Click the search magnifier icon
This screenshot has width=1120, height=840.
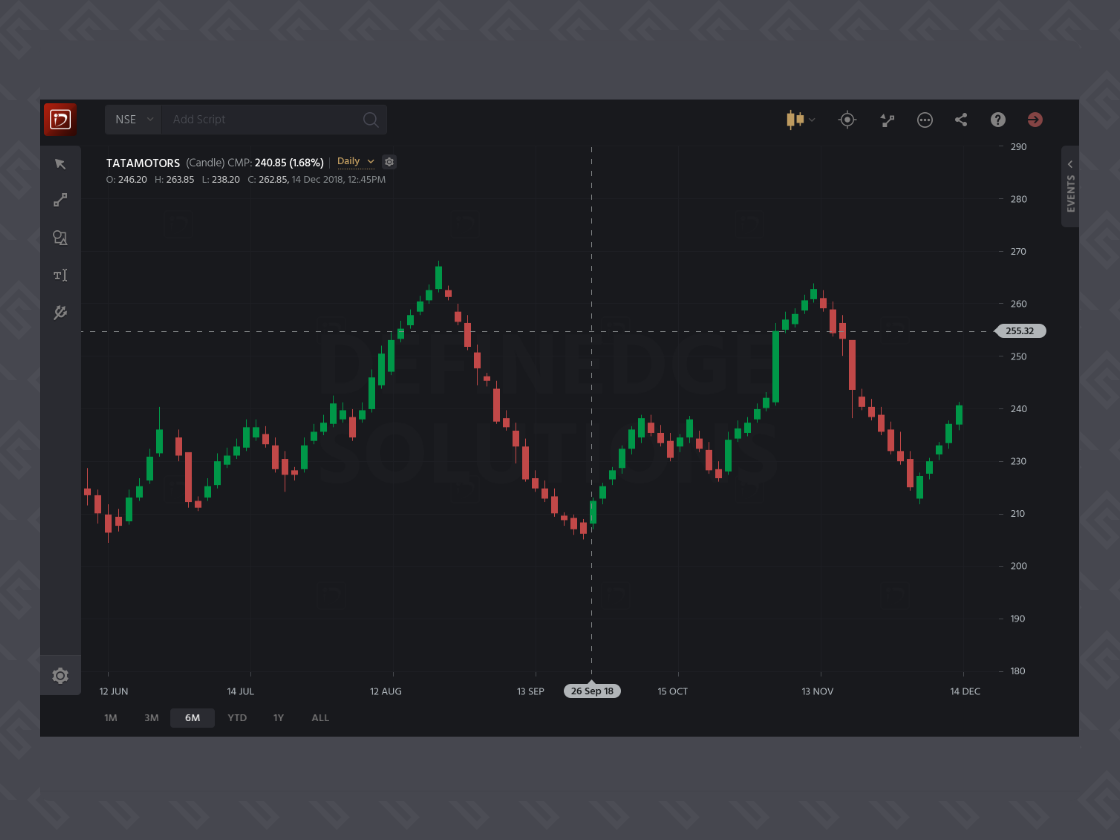[x=370, y=119]
